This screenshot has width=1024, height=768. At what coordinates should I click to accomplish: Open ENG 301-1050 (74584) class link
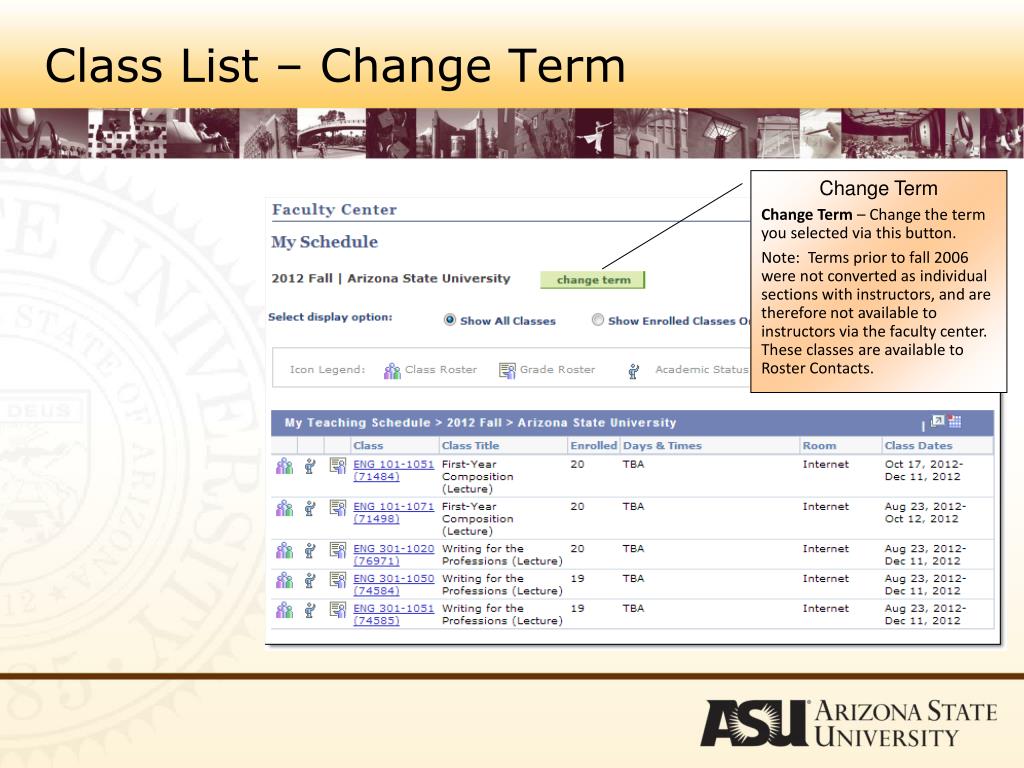pyautogui.click(x=393, y=584)
